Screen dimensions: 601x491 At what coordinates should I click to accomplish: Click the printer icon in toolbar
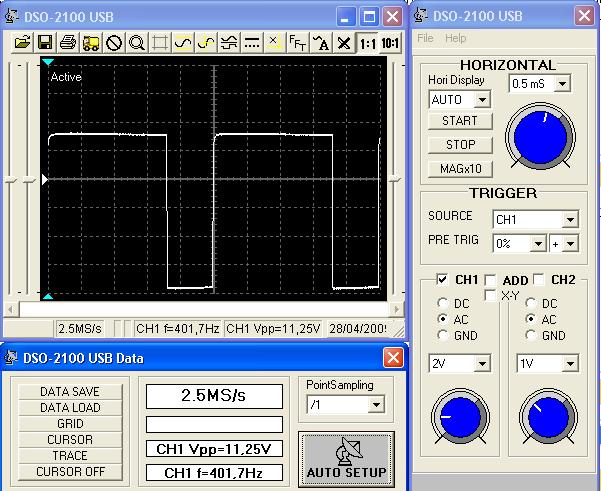pos(68,43)
